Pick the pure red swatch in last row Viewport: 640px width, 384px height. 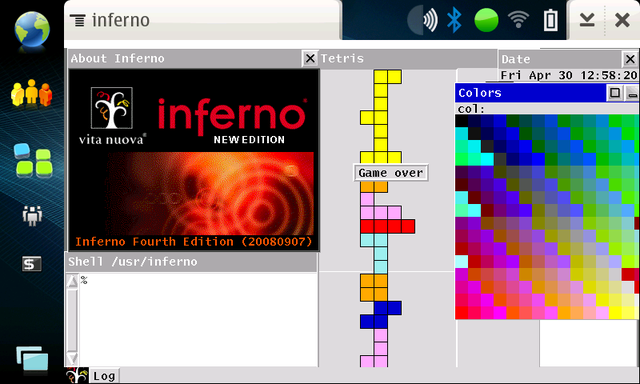coord(462,313)
